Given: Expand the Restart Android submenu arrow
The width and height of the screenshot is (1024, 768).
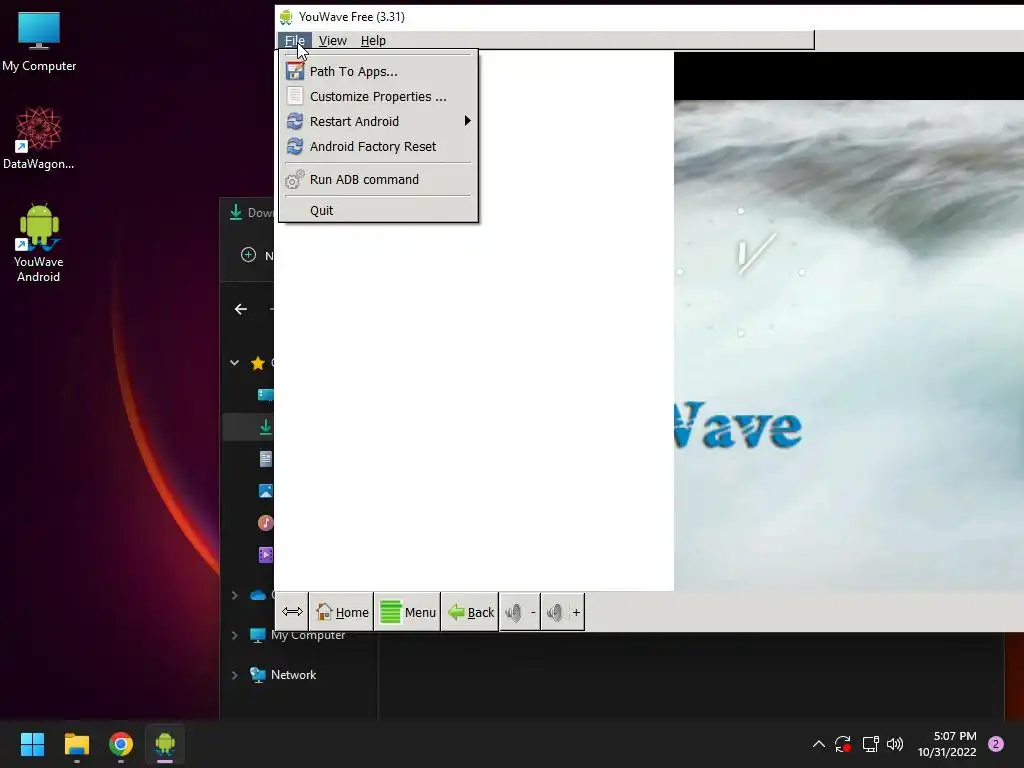Looking at the screenshot, I should 467,121.
